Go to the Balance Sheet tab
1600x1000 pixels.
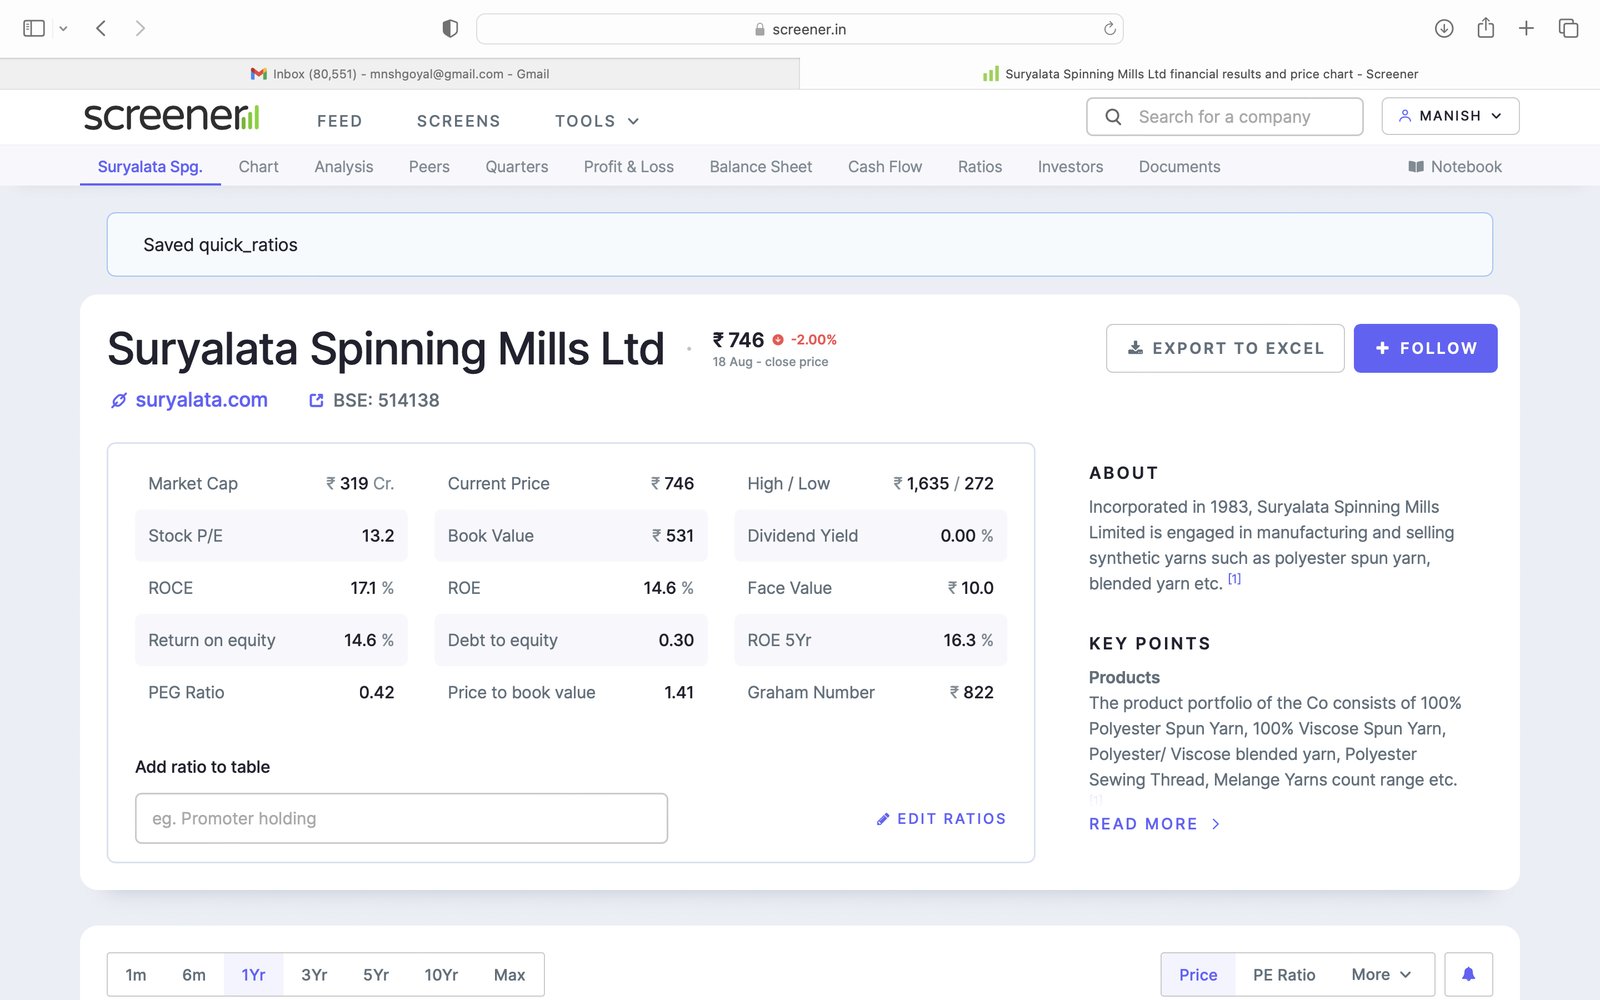(x=760, y=167)
